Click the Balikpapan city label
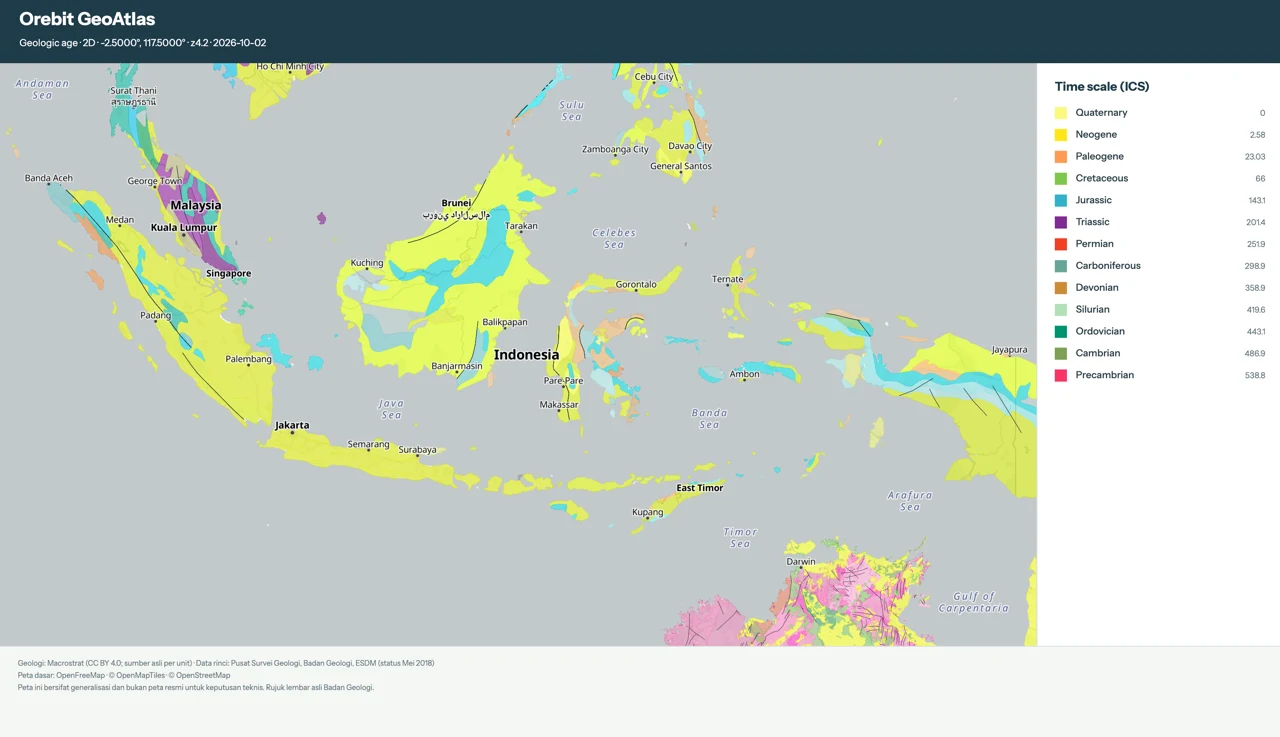Image resolution: width=1280 pixels, height=737 pixels. [505, 323]
